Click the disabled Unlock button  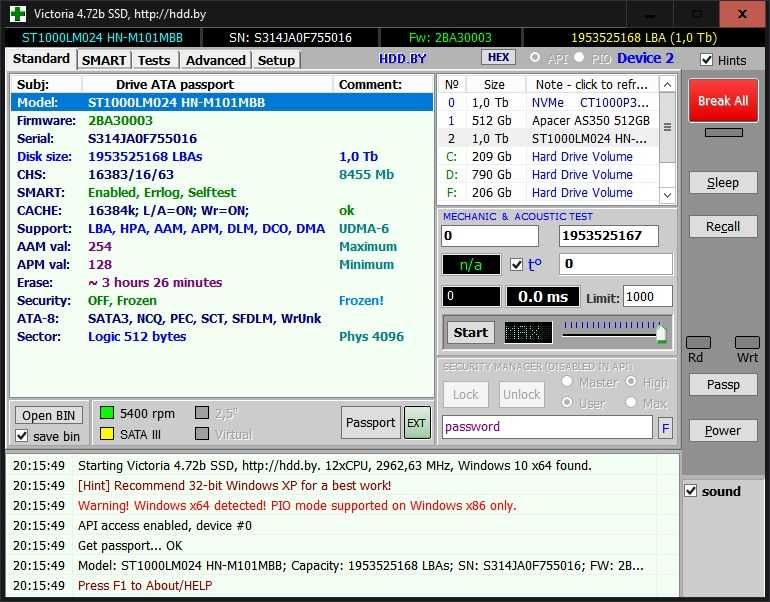click(522, 394)
